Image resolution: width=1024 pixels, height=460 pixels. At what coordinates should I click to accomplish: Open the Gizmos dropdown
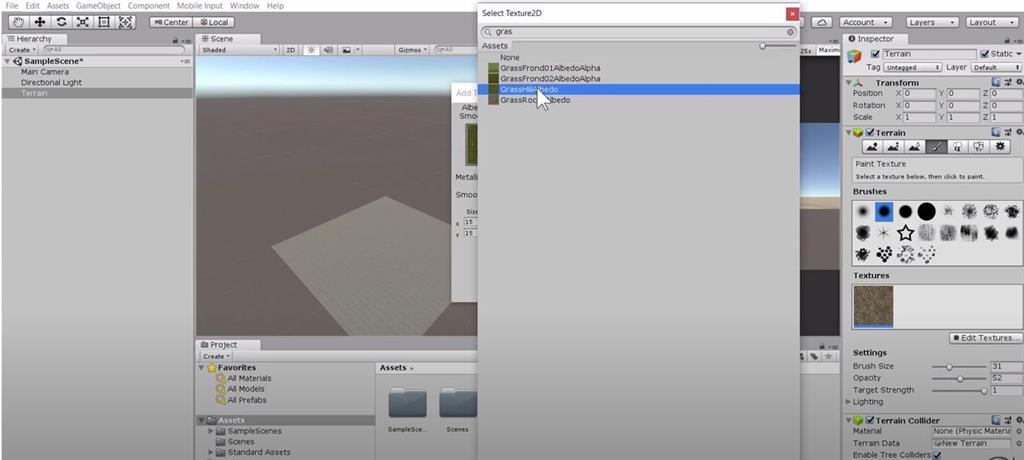tap(413, 50)
